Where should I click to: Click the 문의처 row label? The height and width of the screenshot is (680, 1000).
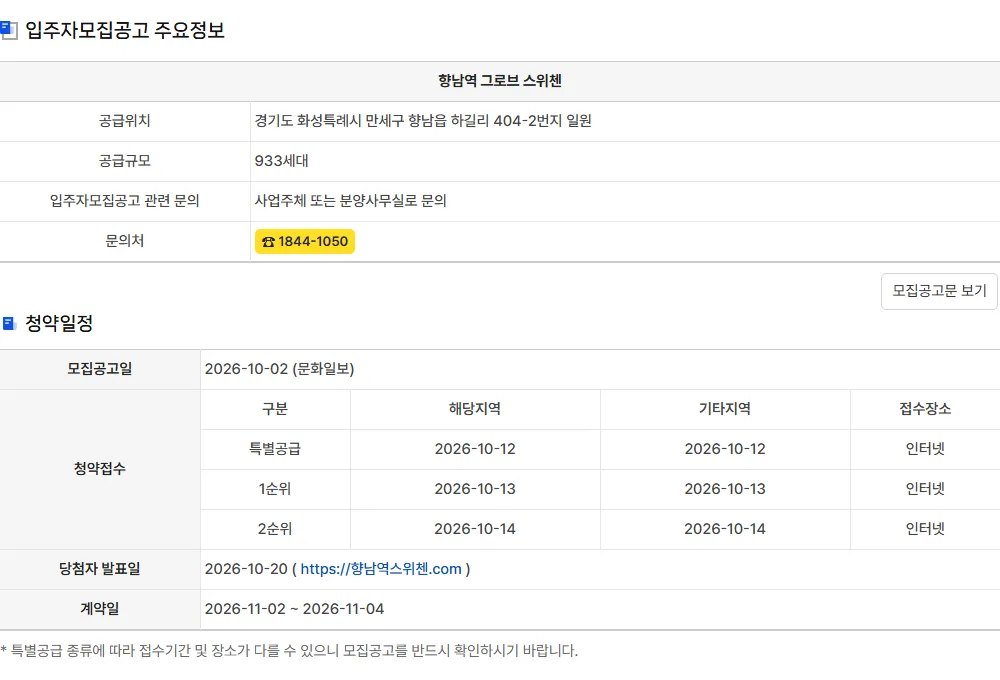[x=124, y=241]
